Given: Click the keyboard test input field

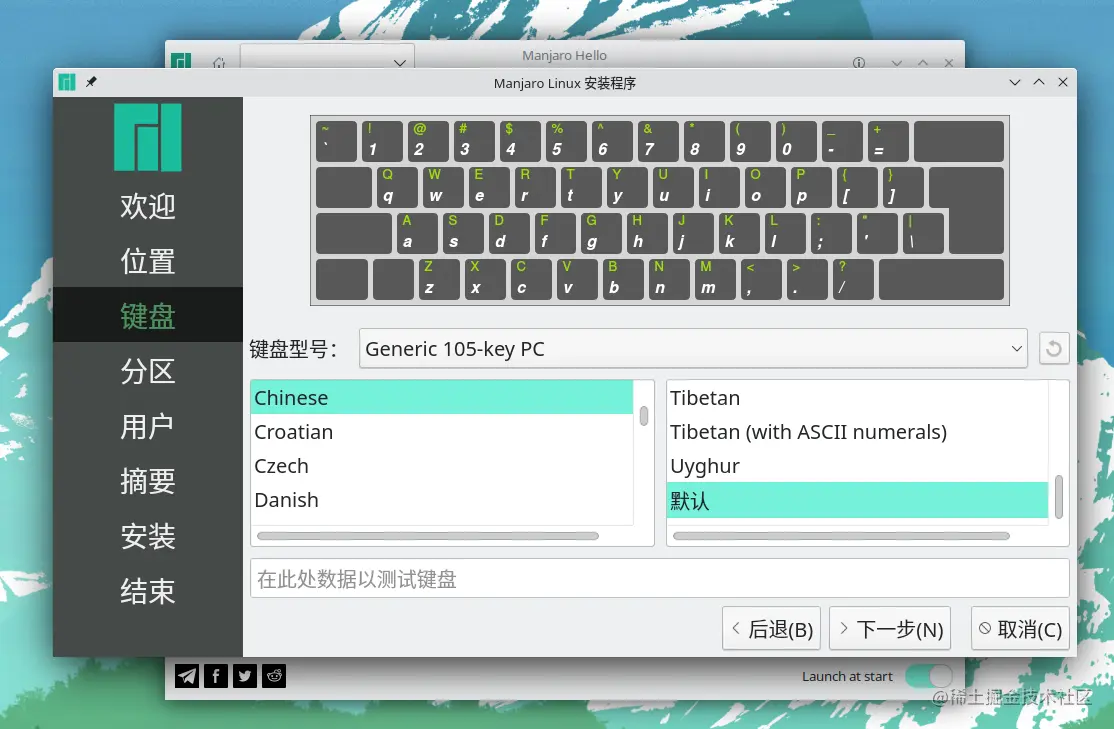Looking at the screenshot, I should click(x=659, y=578).
